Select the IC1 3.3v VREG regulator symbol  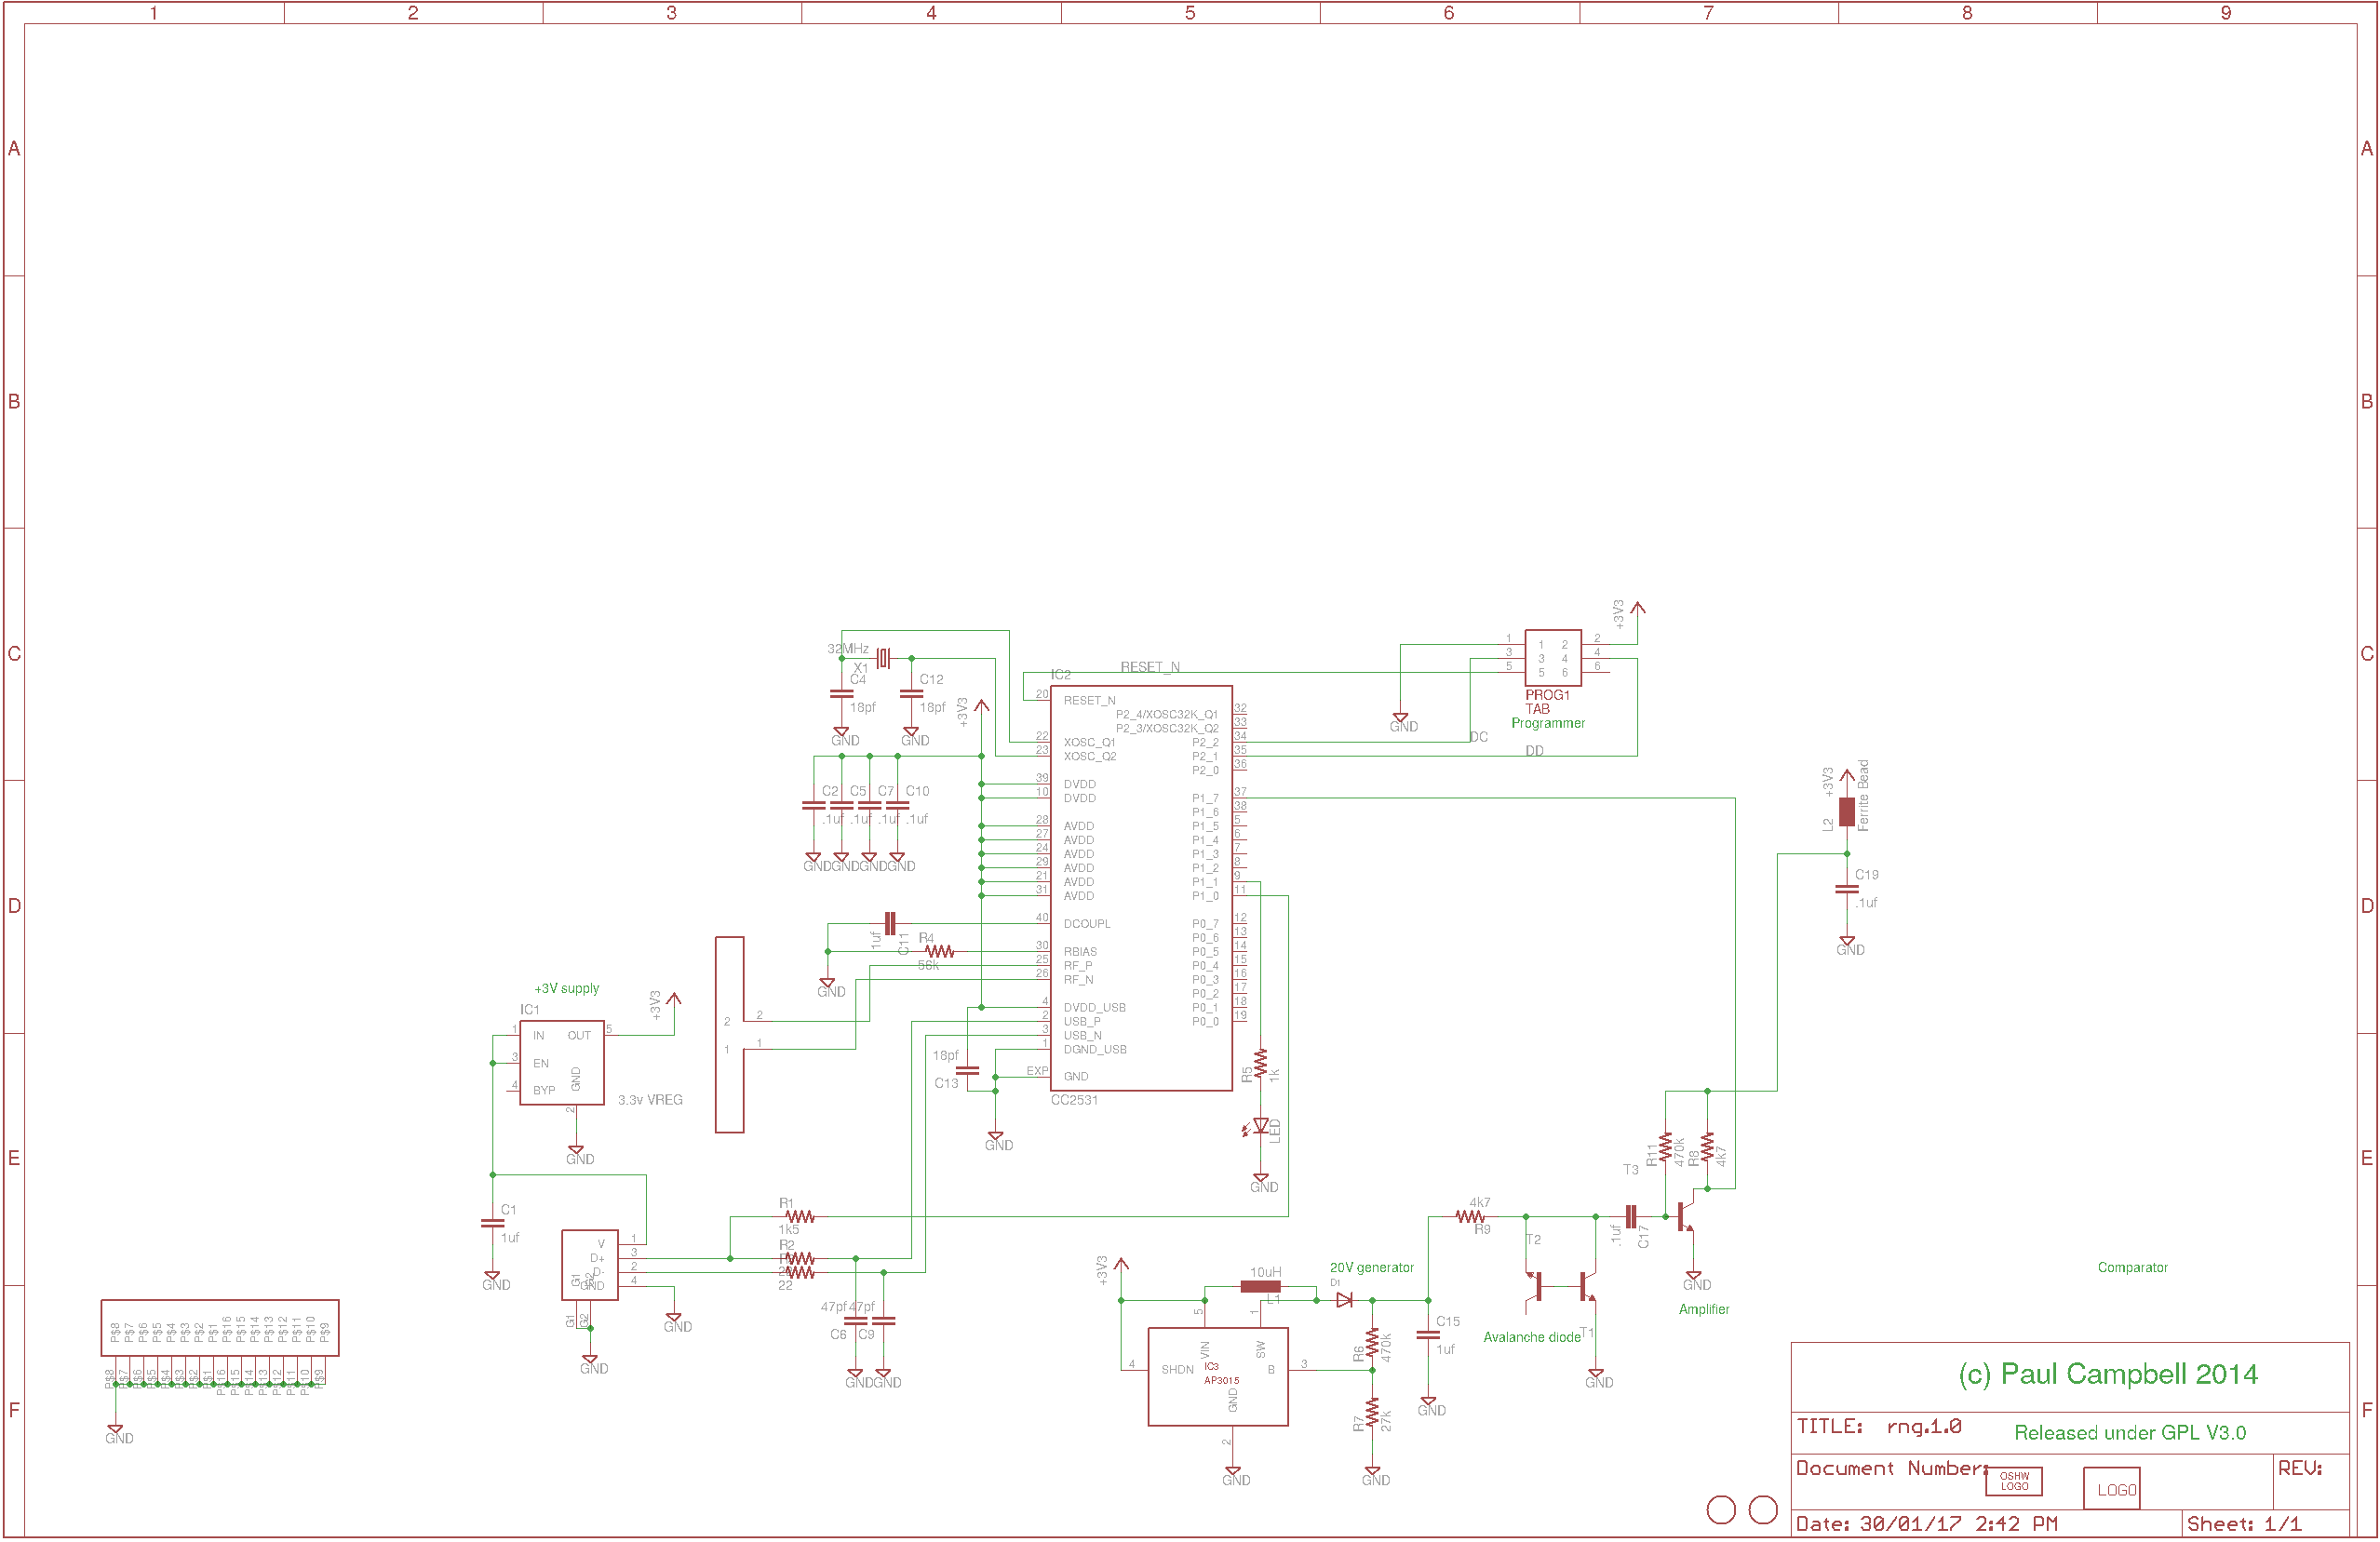point(561,1062)
